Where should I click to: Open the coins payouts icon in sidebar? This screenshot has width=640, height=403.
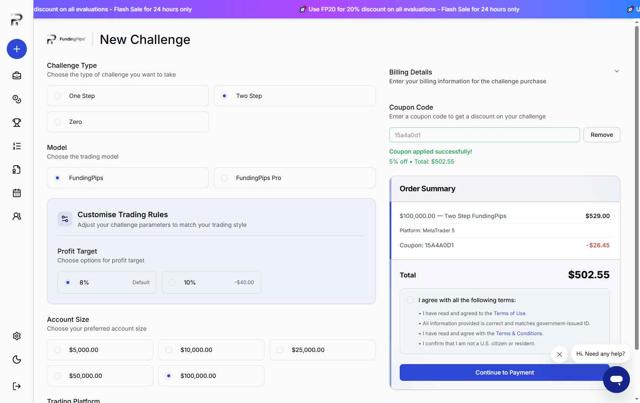click(17, 99)
